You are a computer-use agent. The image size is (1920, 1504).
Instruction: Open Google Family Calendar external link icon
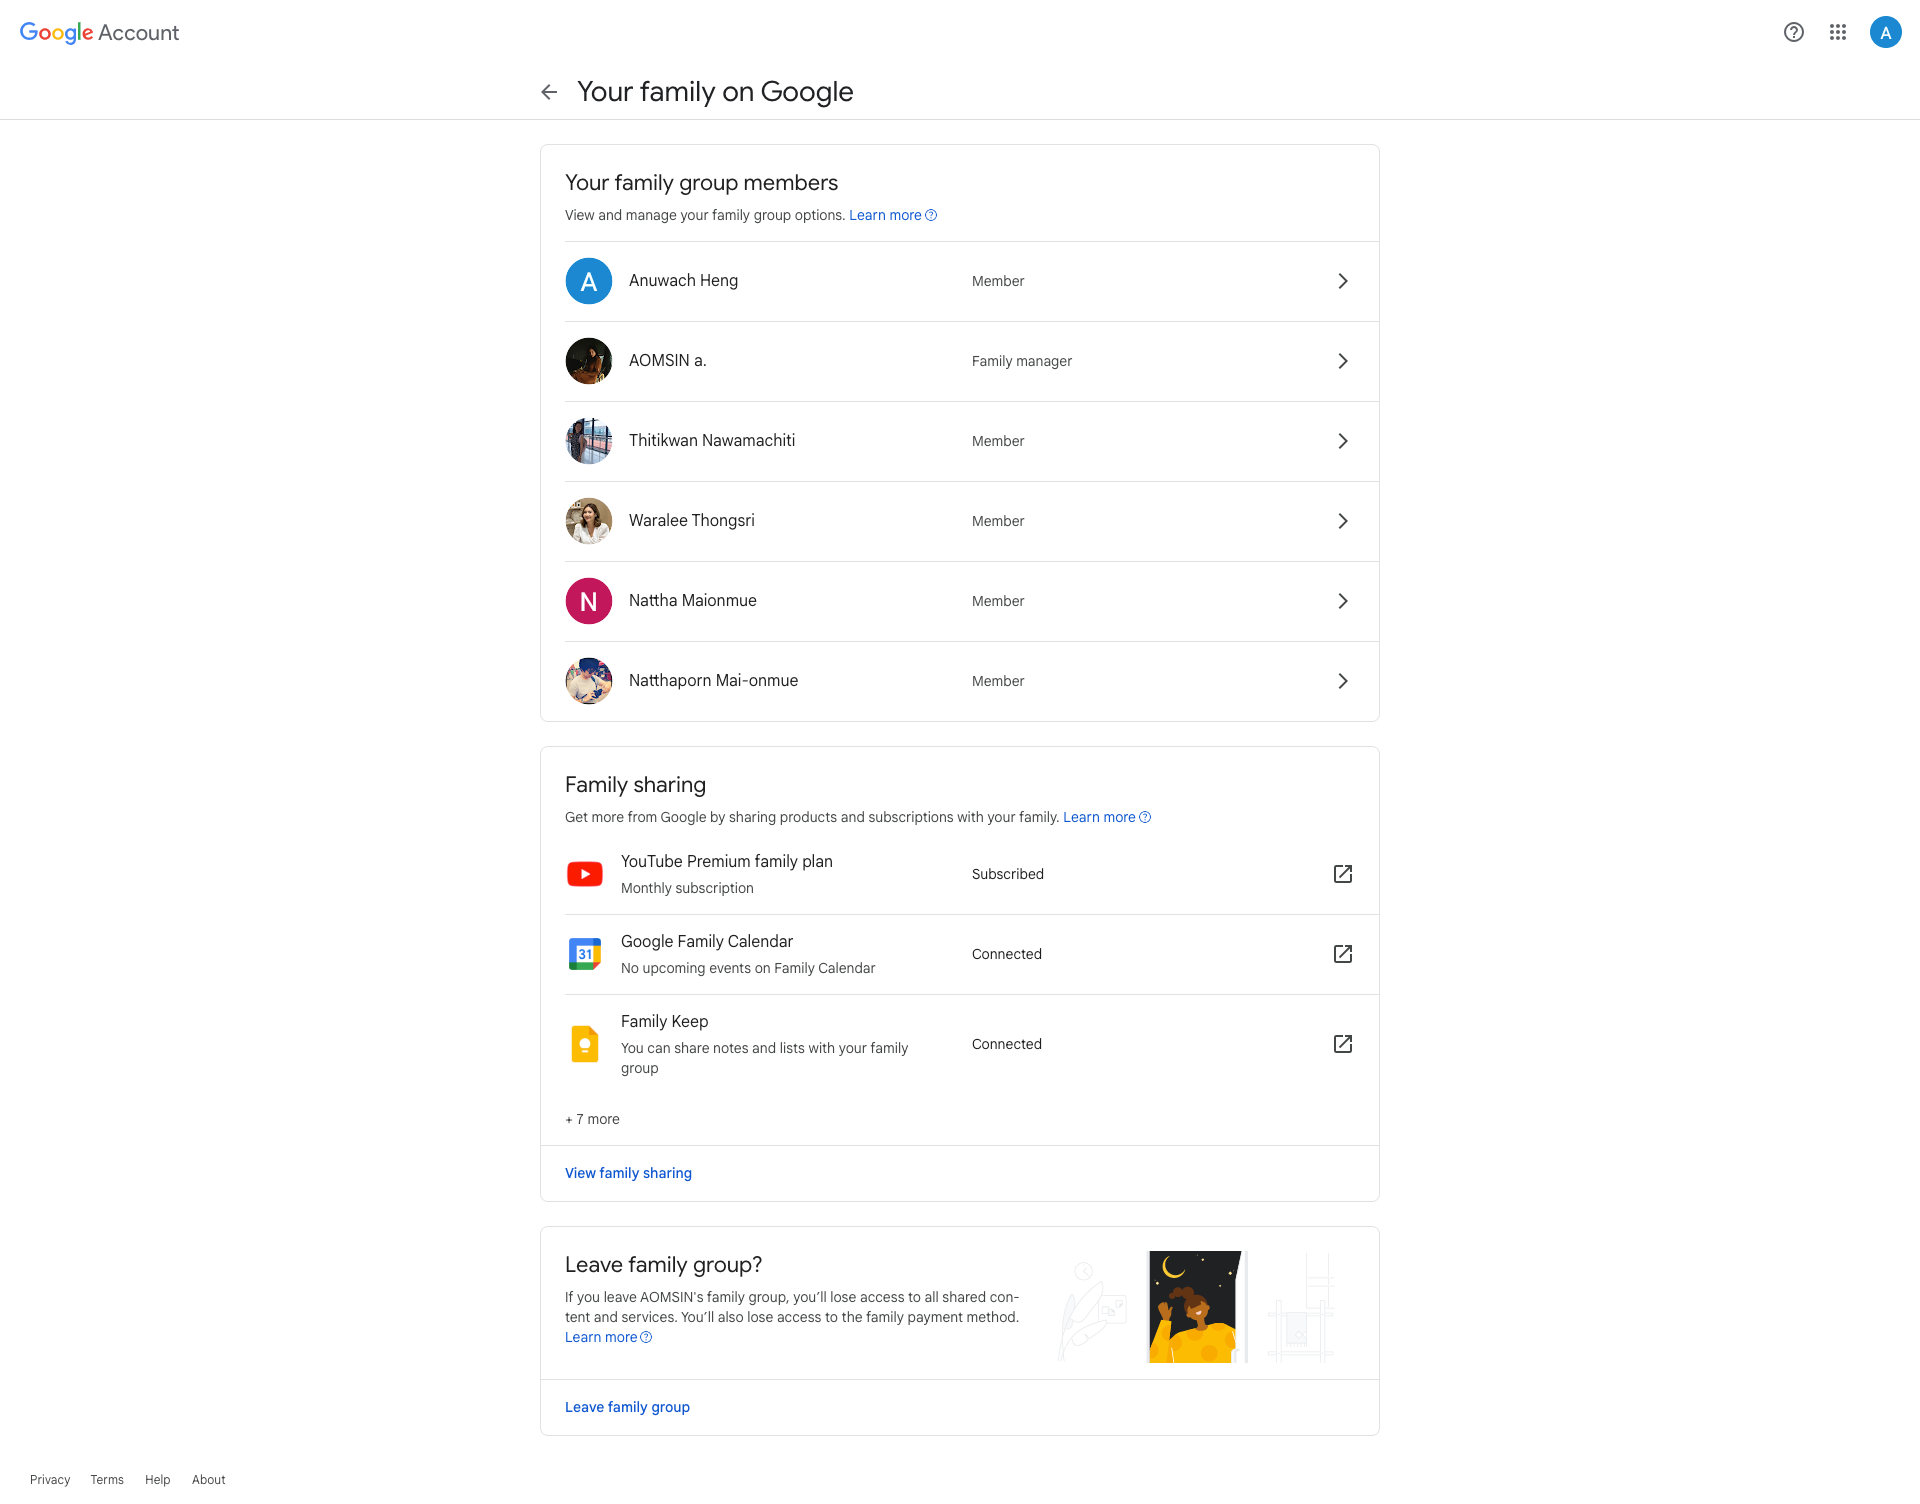click(1343, 954)
